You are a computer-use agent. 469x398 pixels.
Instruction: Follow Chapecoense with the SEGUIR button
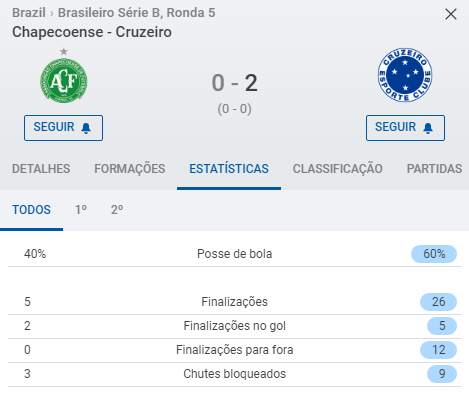[63, 128]
